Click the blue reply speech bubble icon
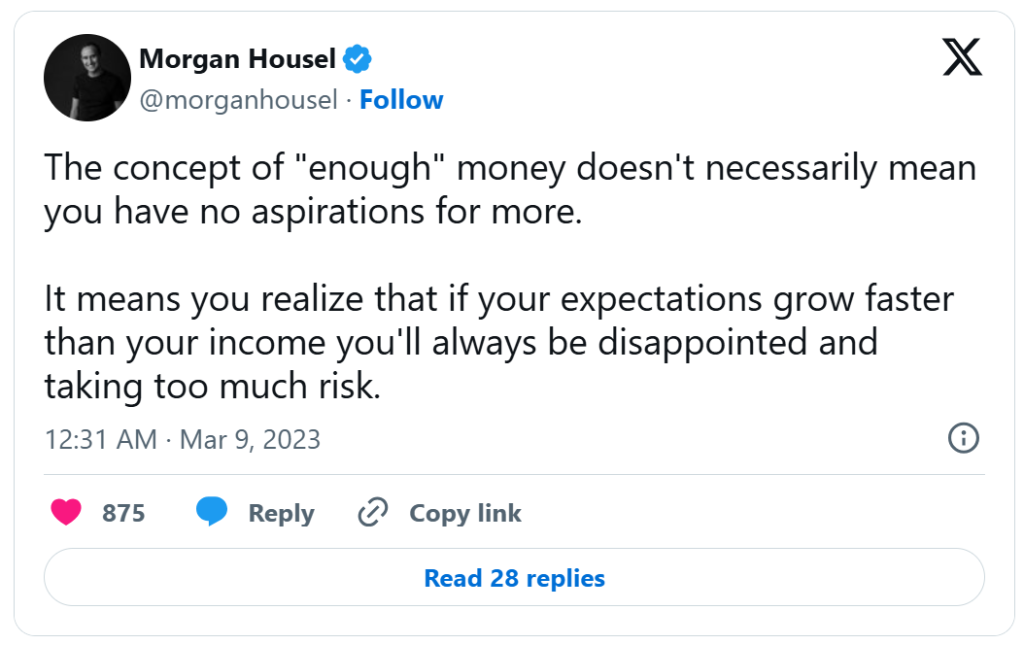This screenshot has width=1024, height=645. tap(212, 513)
